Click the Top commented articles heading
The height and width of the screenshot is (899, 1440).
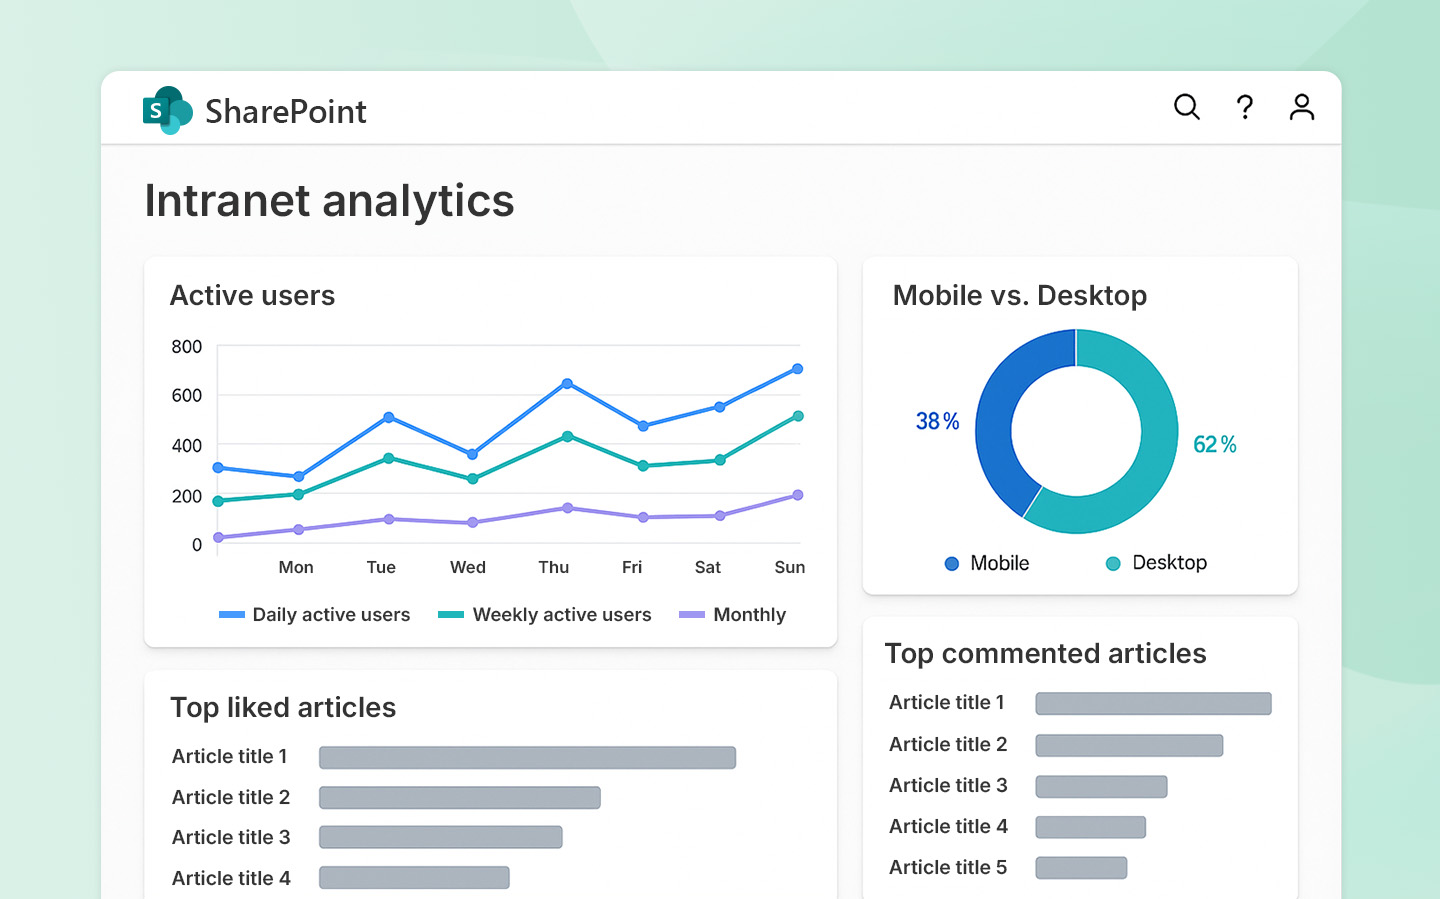coord(1045,654)
